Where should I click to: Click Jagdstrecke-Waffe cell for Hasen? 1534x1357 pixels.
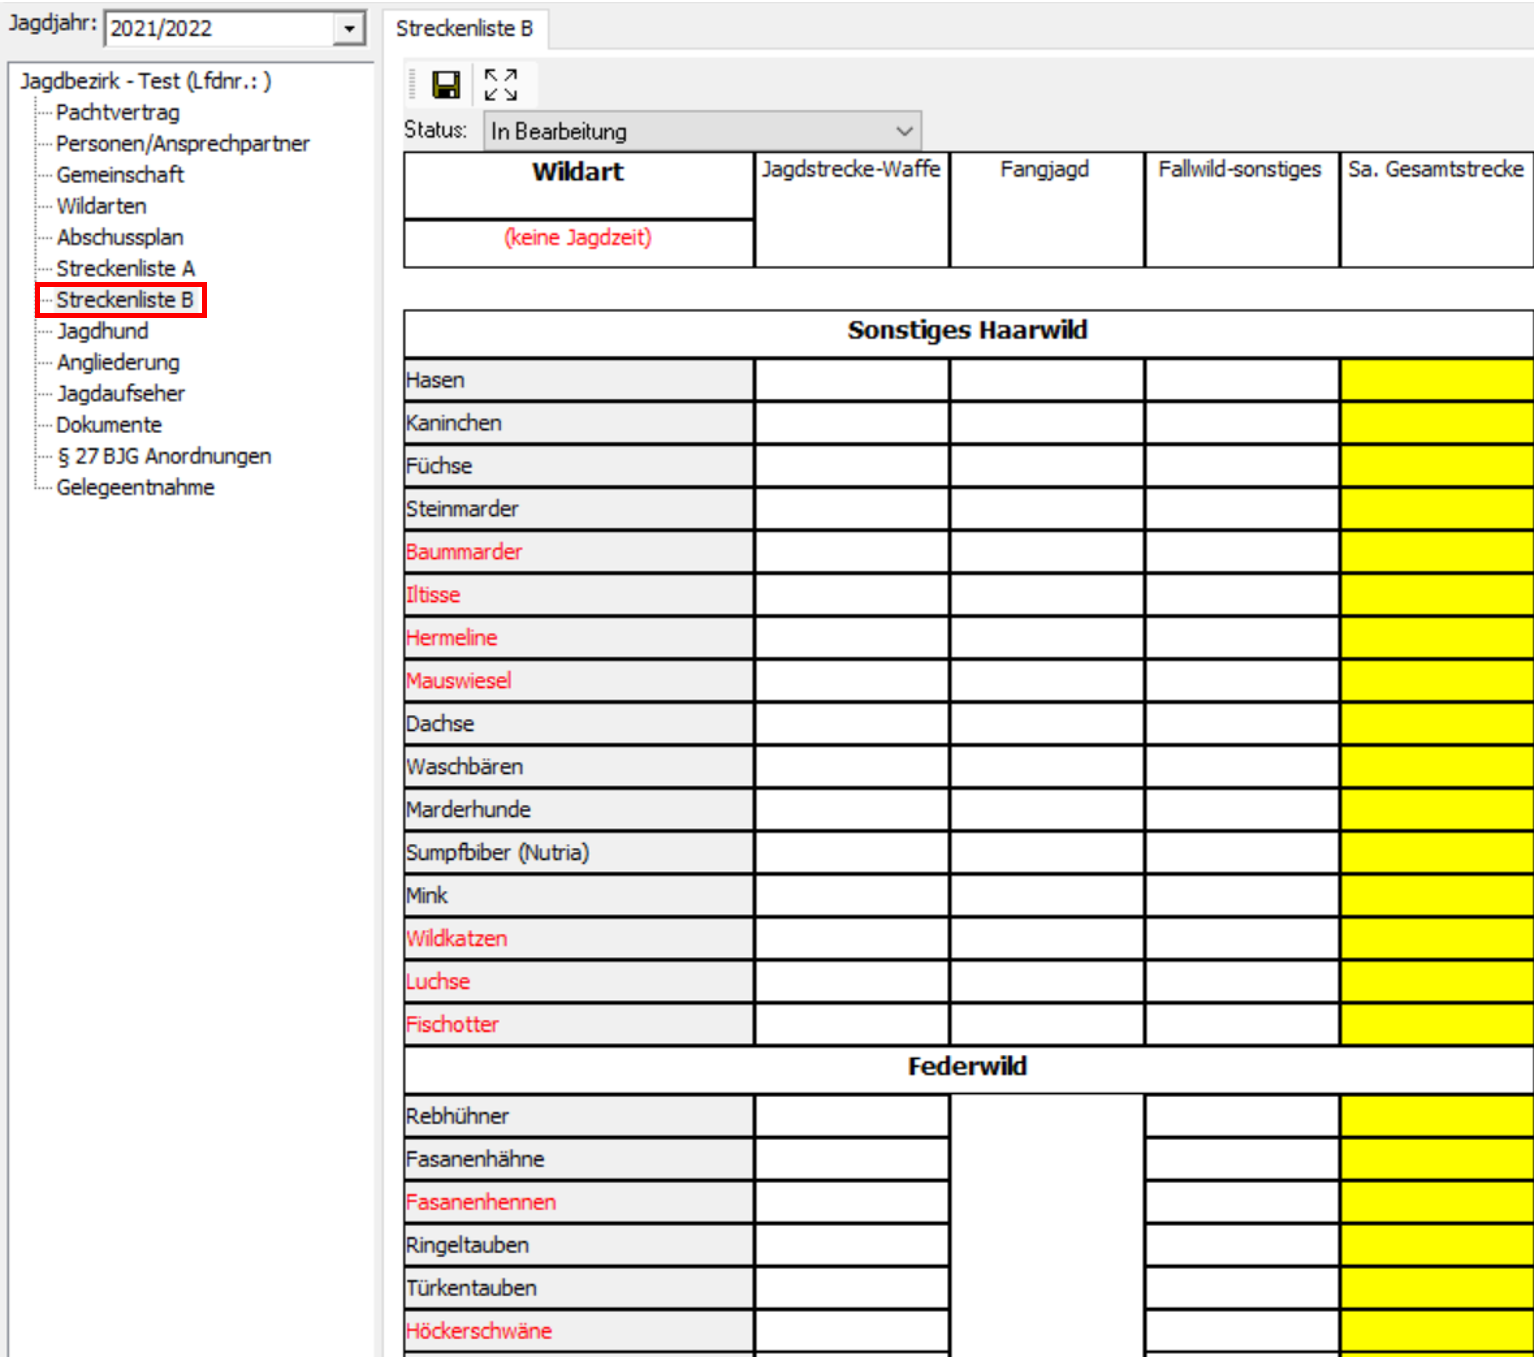tap(851, 380)
